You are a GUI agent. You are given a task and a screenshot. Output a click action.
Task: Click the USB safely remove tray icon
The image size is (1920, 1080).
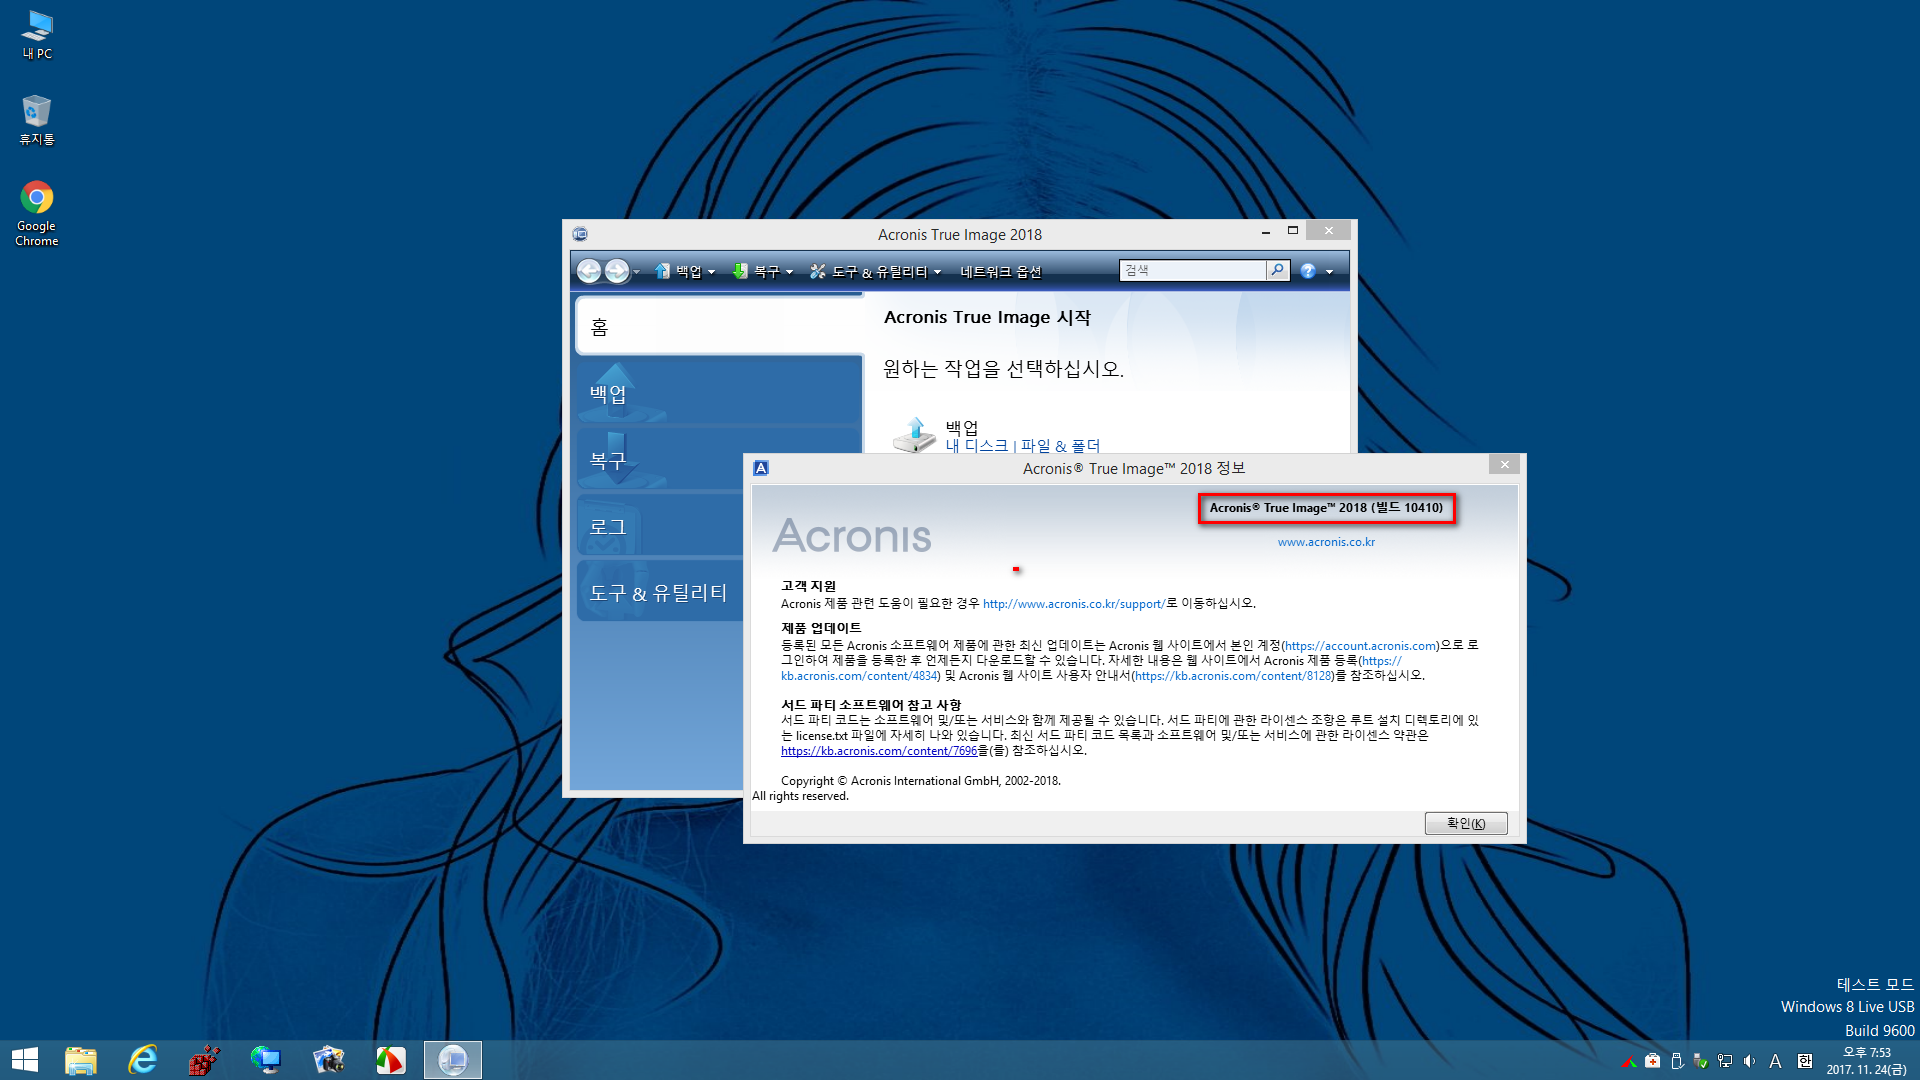[x=1677, y=1061]
